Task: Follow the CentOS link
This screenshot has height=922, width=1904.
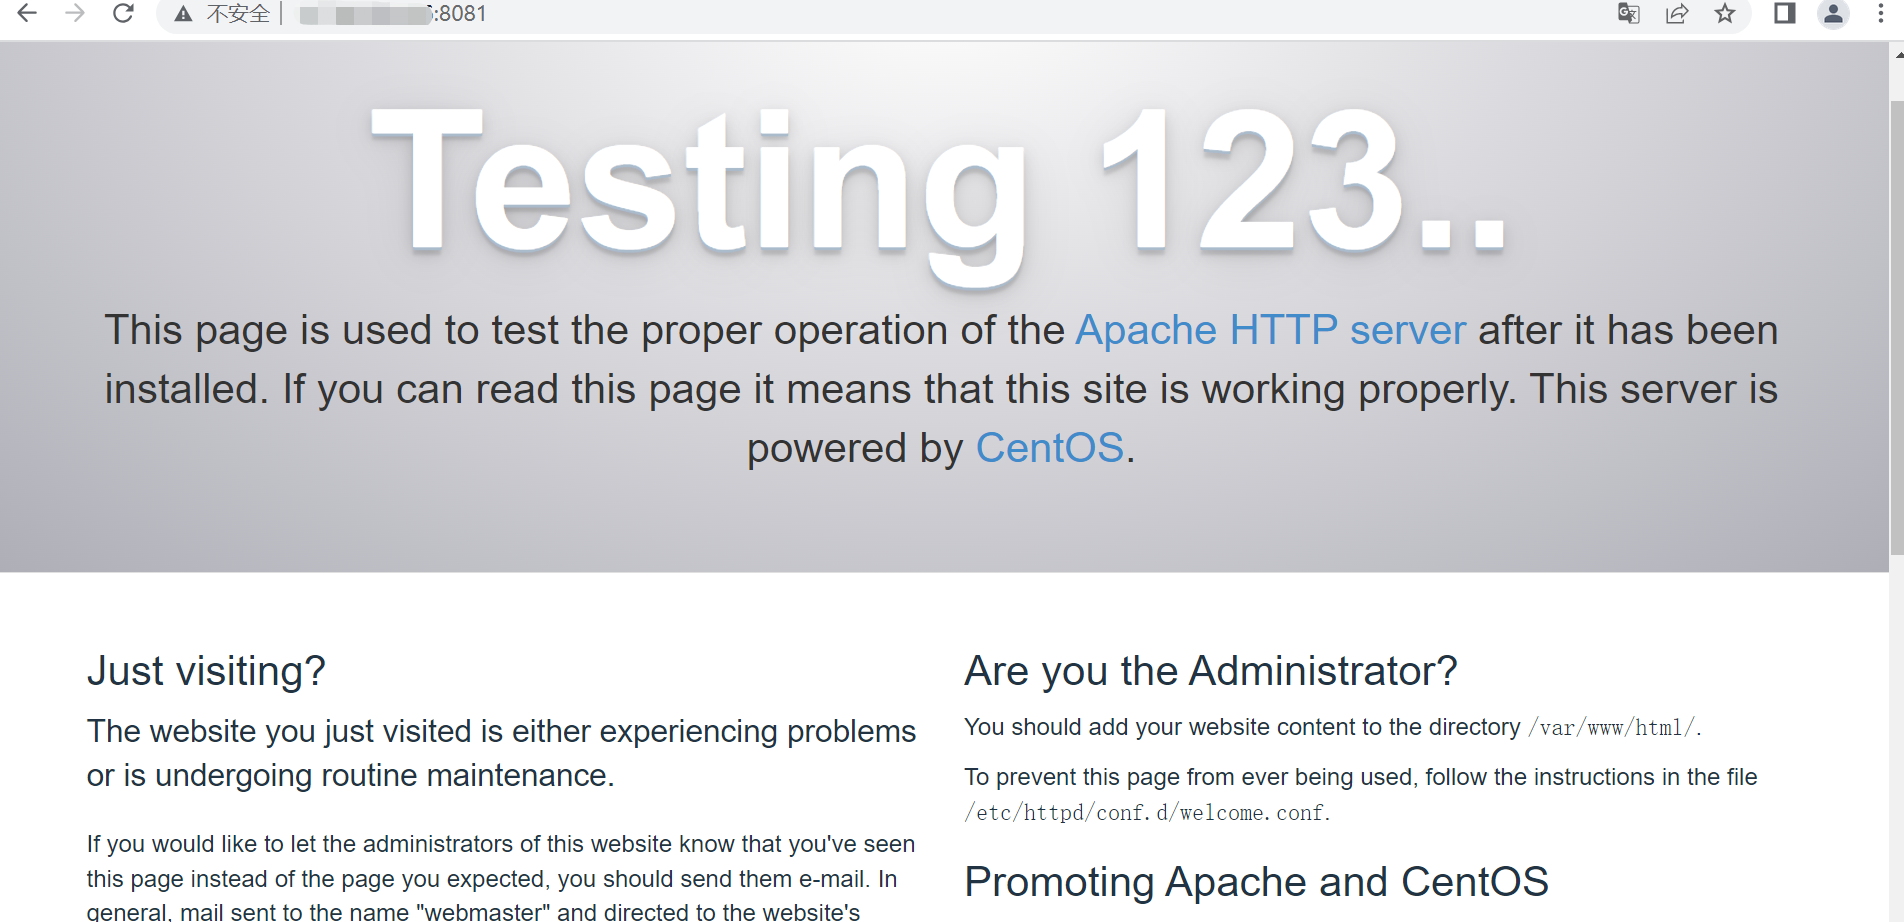Action: (1049, 448)
